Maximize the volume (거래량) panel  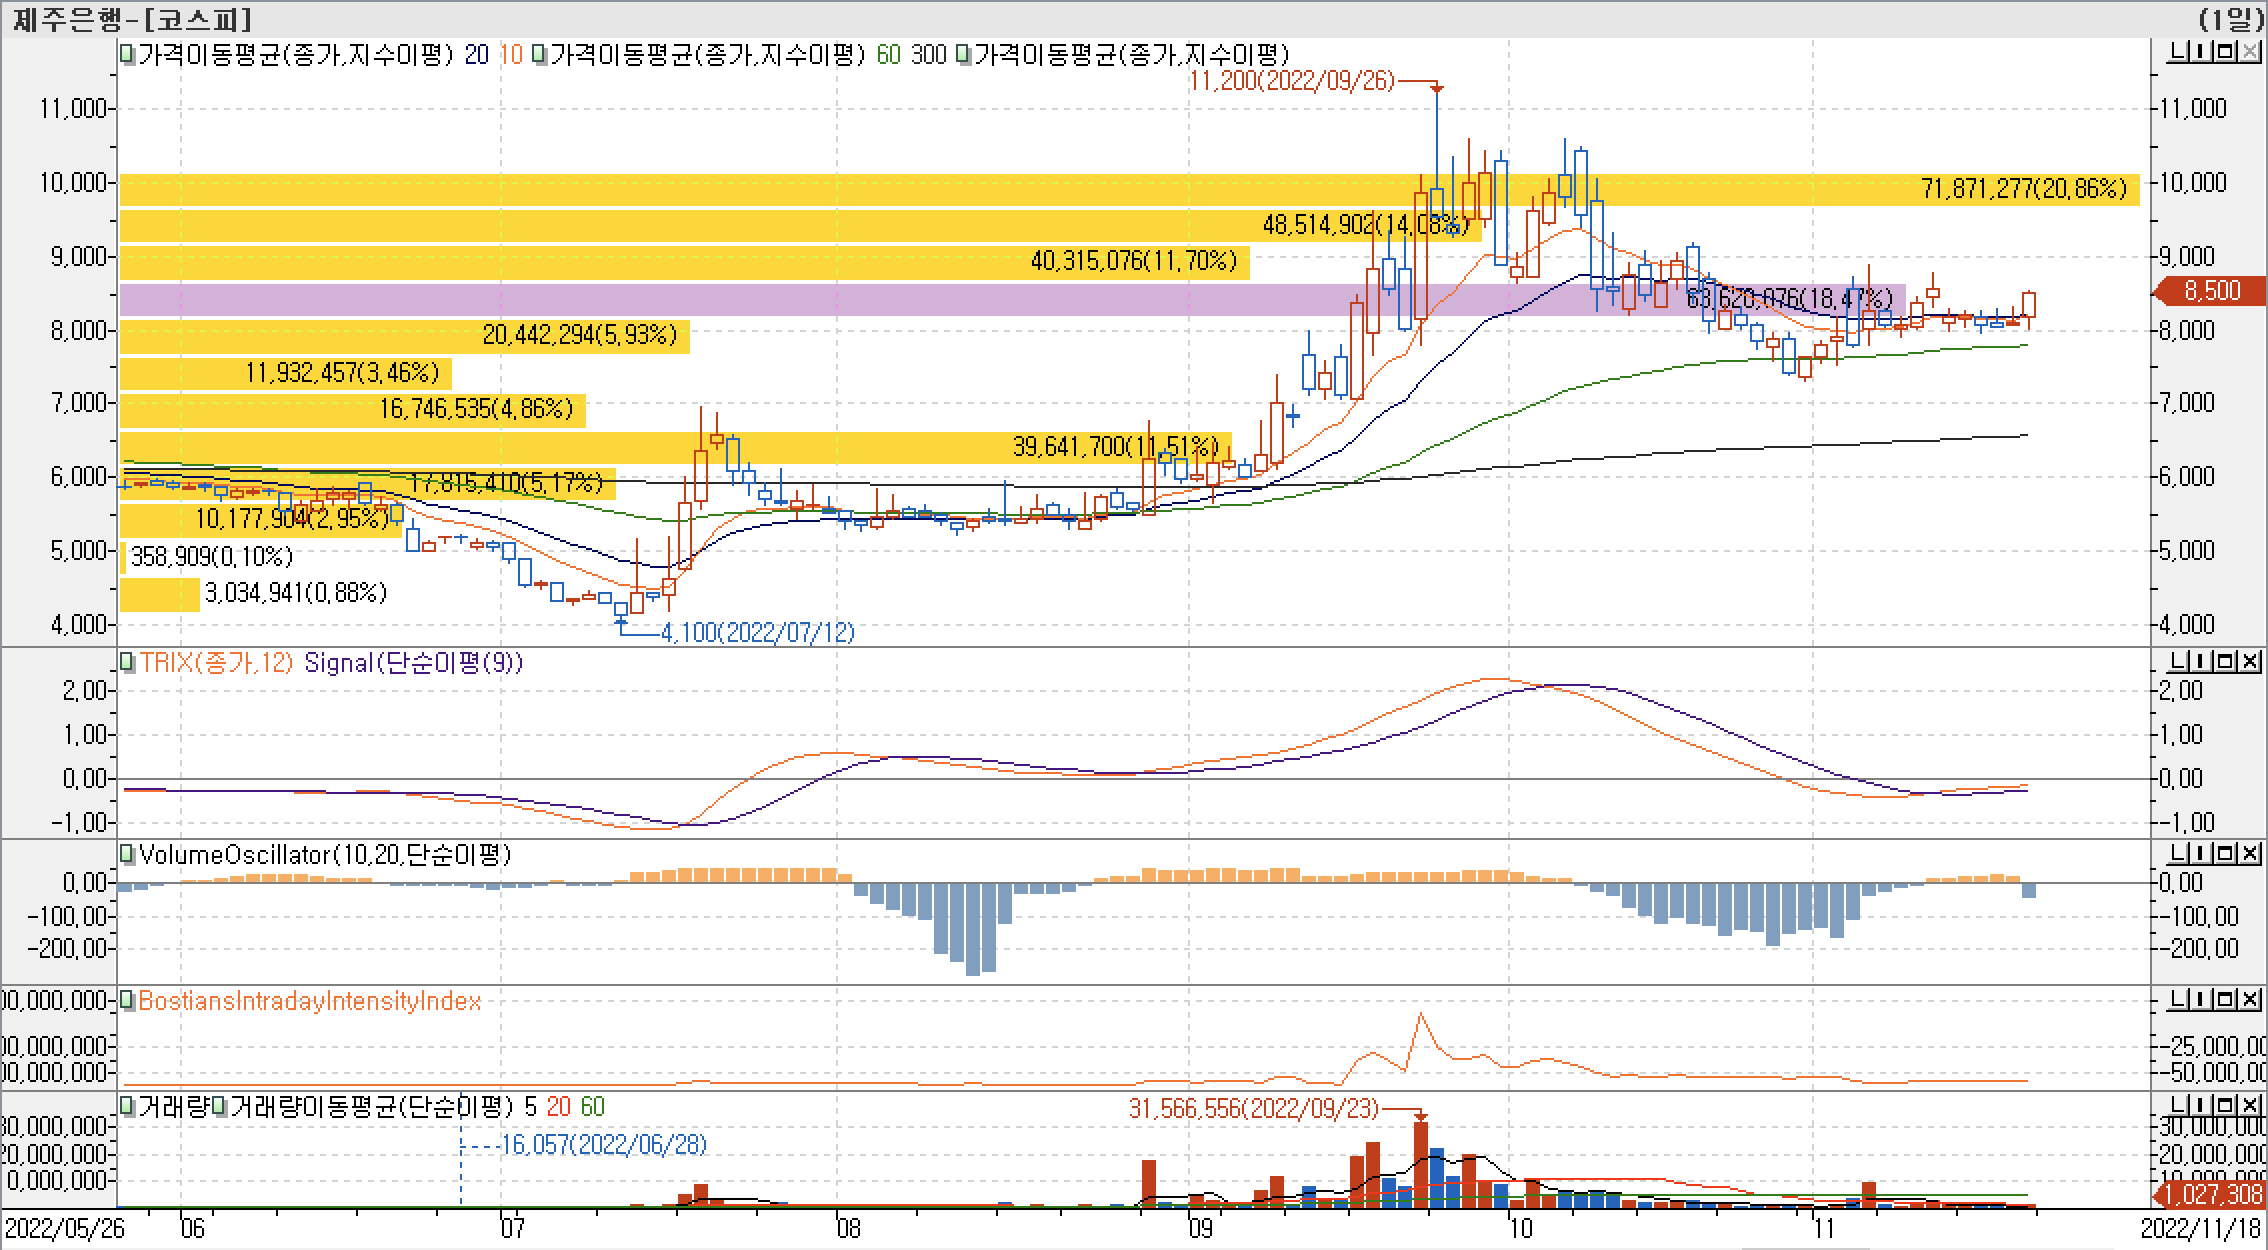pyautogui.click(x=2225, y=1105)
